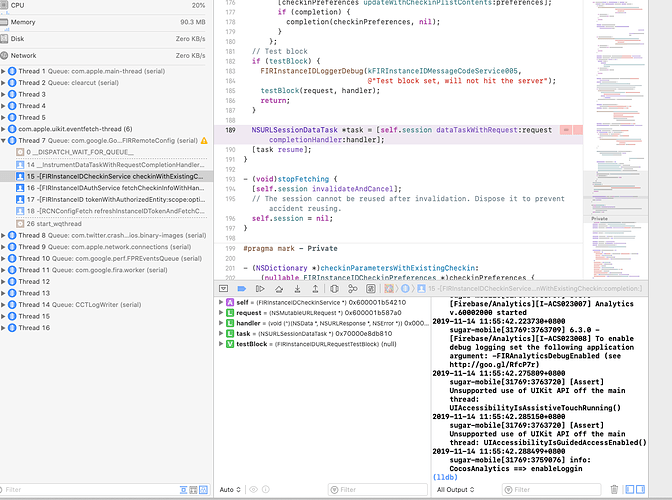Expand Thread 10 FPREventsQueue triangle
The image size is (672, 500).
tap(3, 258)
